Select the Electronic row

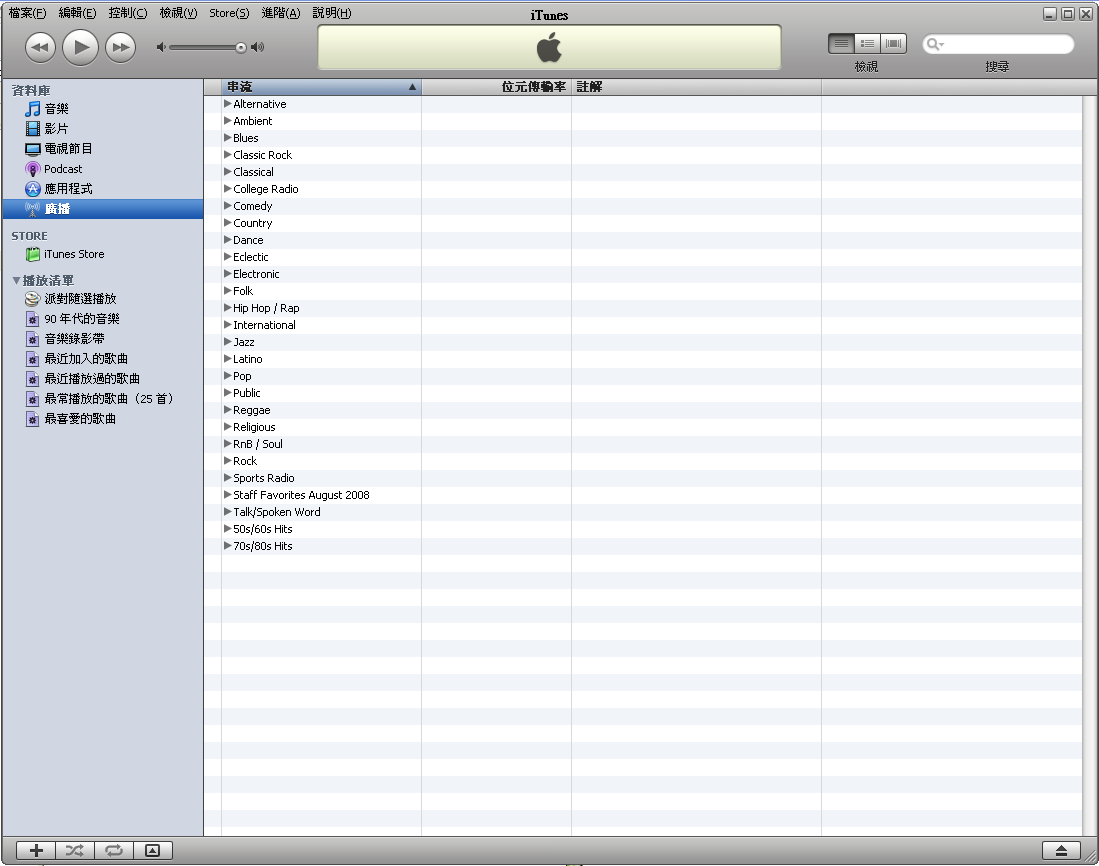click(643, 274)
